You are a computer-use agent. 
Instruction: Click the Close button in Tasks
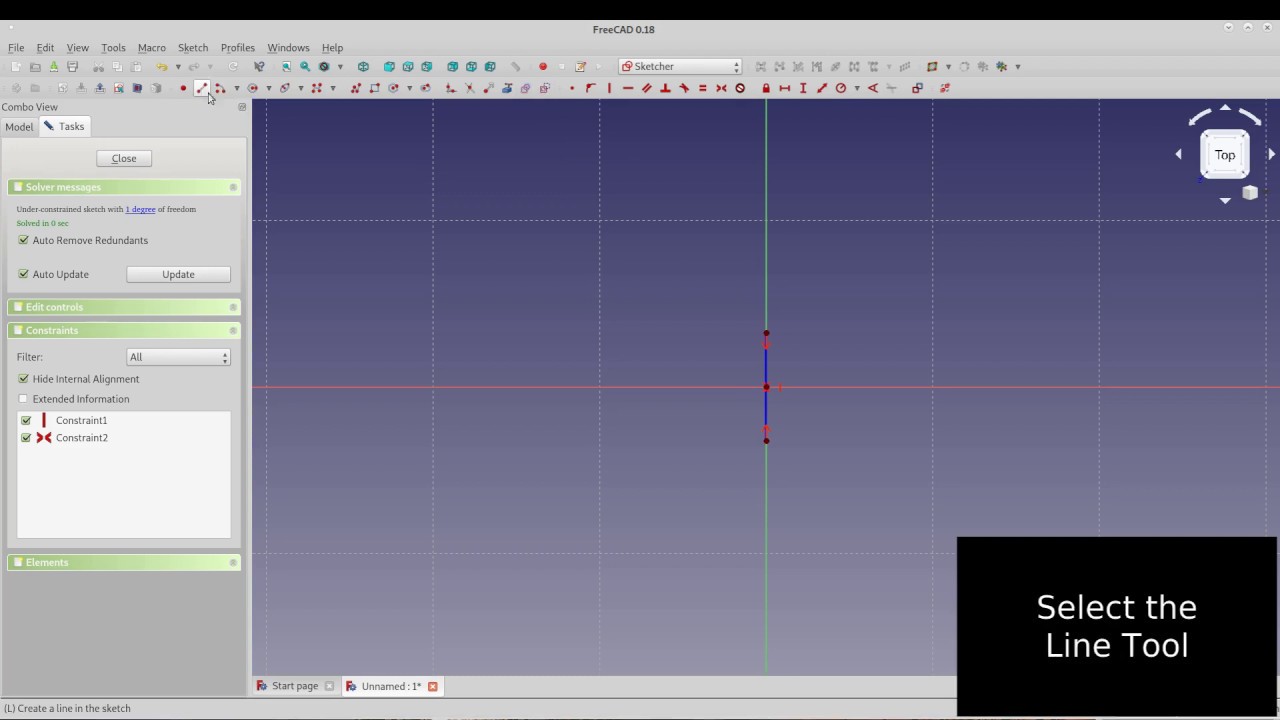pyautogui.click(x=124, y=158)
